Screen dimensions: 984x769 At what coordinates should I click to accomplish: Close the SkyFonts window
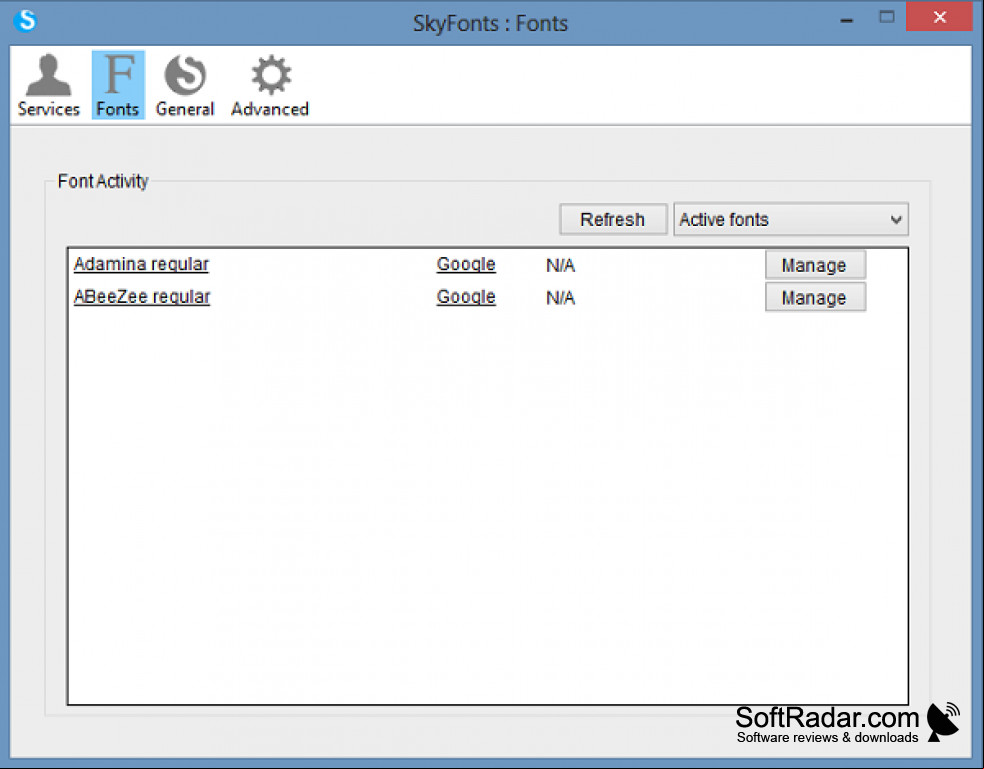click(x=939, y=17)
